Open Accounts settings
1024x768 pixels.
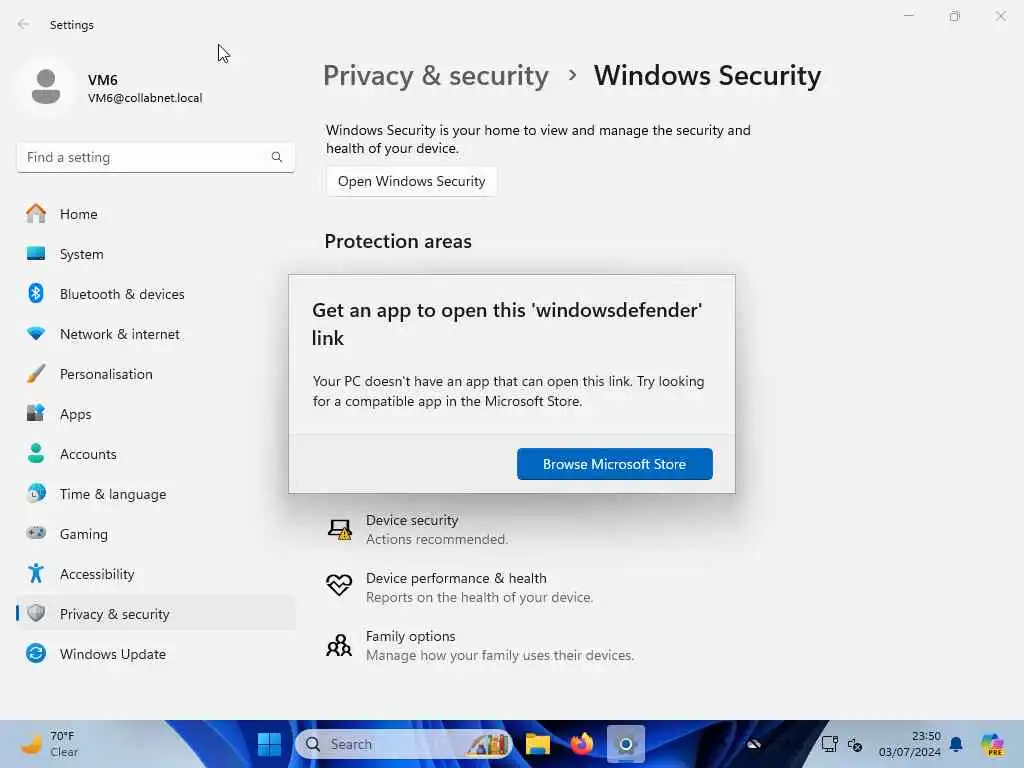(x=88, y=454)
